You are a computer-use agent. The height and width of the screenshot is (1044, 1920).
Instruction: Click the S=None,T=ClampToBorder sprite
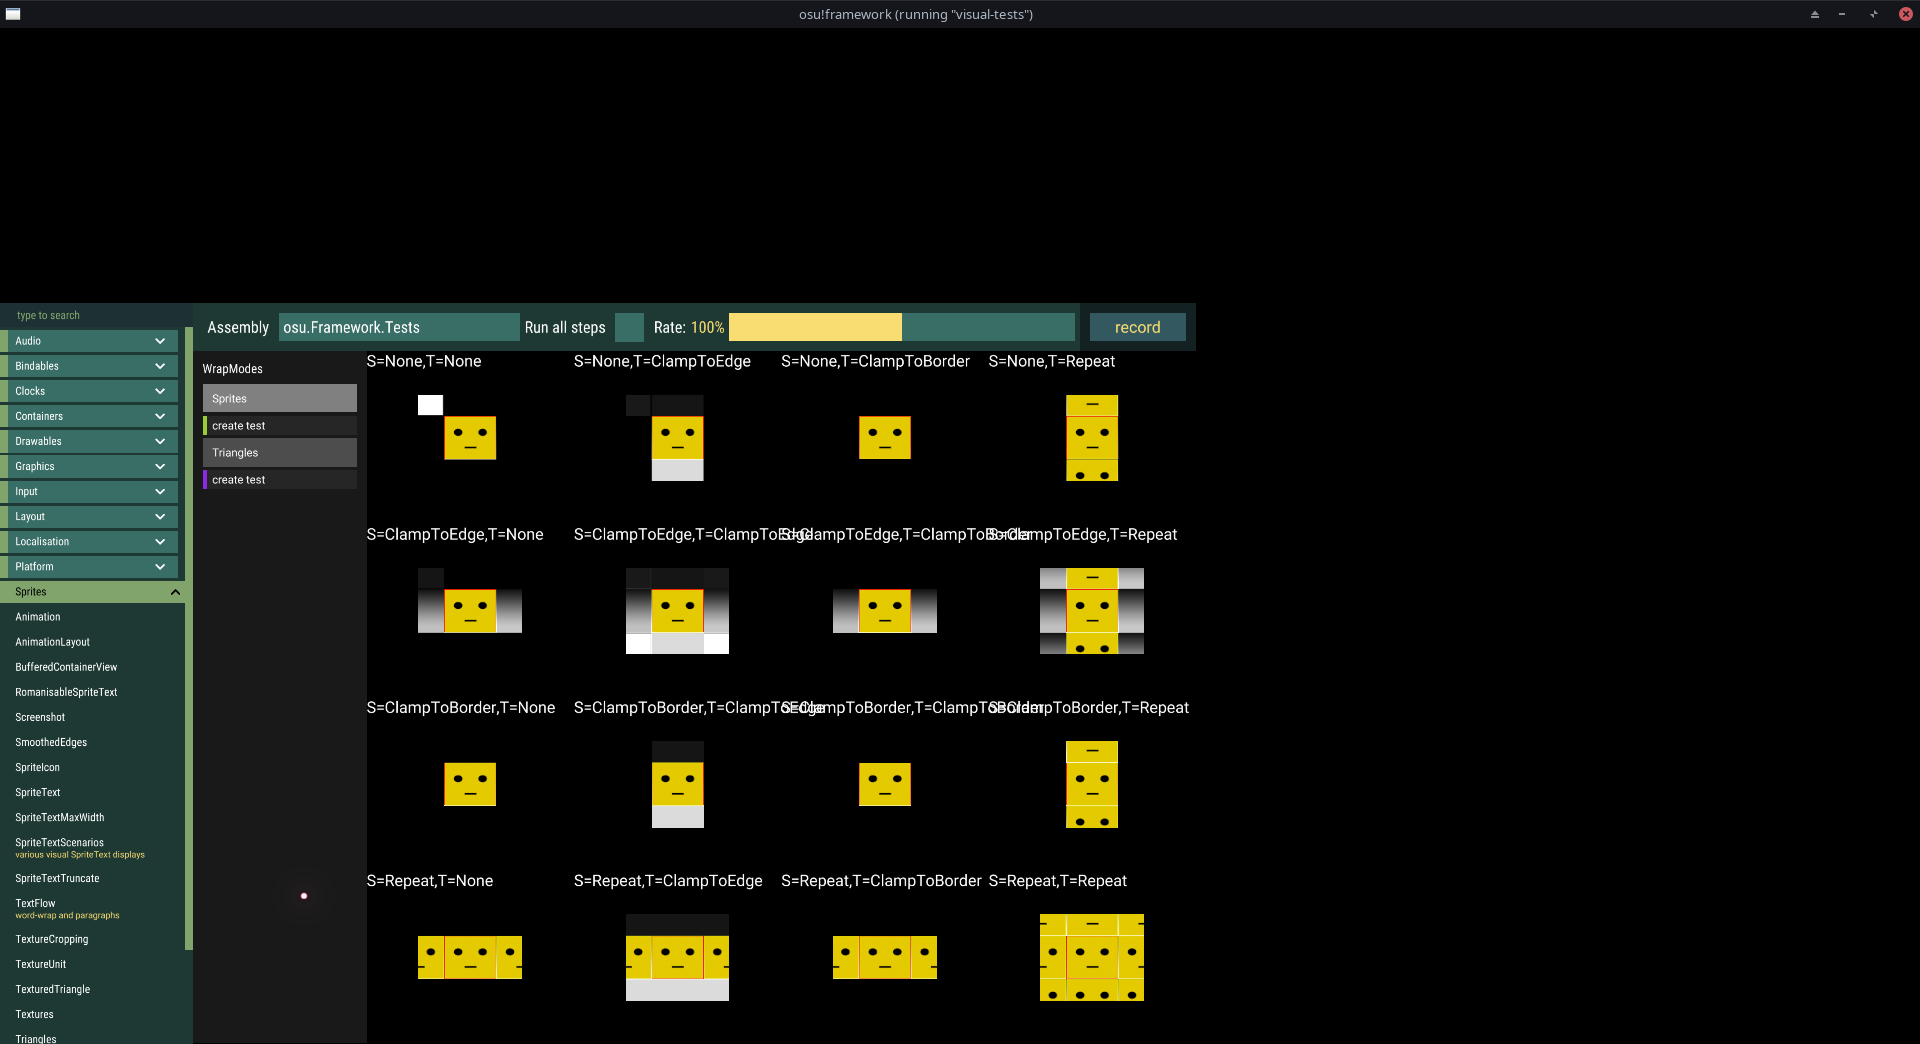[885, 438]
